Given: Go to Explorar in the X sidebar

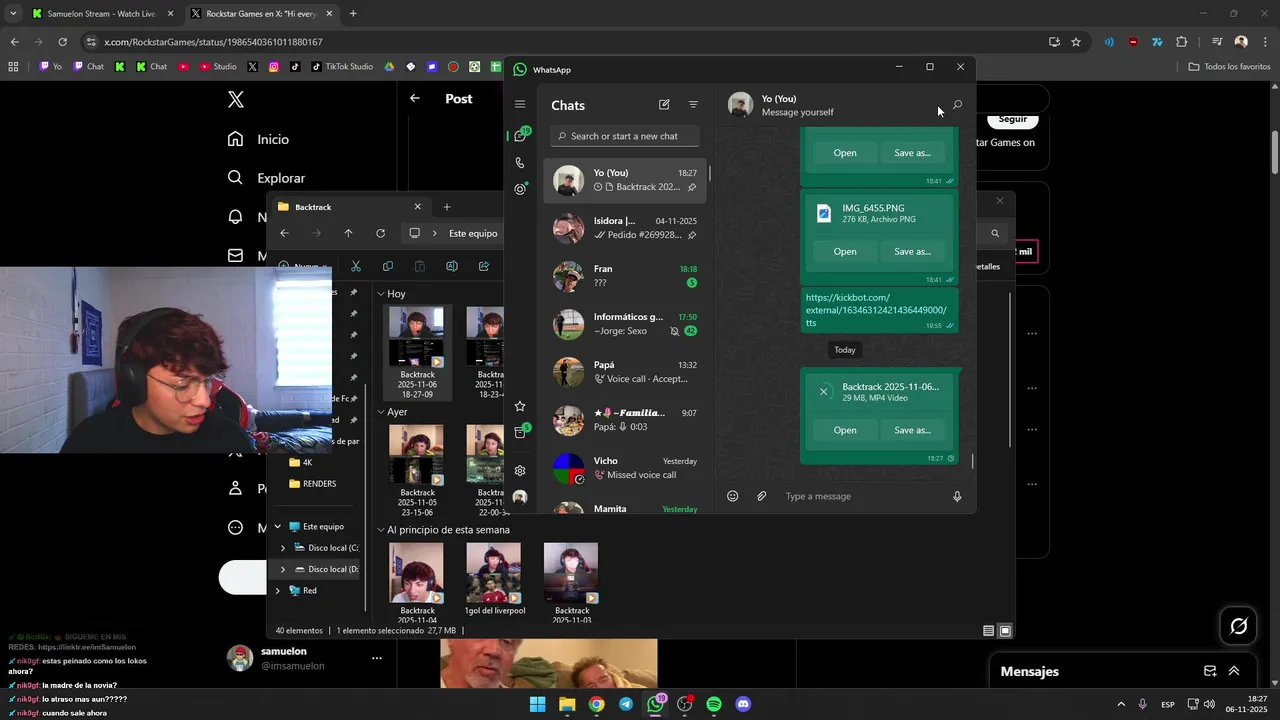Looking at the screenshot, I should click(266, 178).
